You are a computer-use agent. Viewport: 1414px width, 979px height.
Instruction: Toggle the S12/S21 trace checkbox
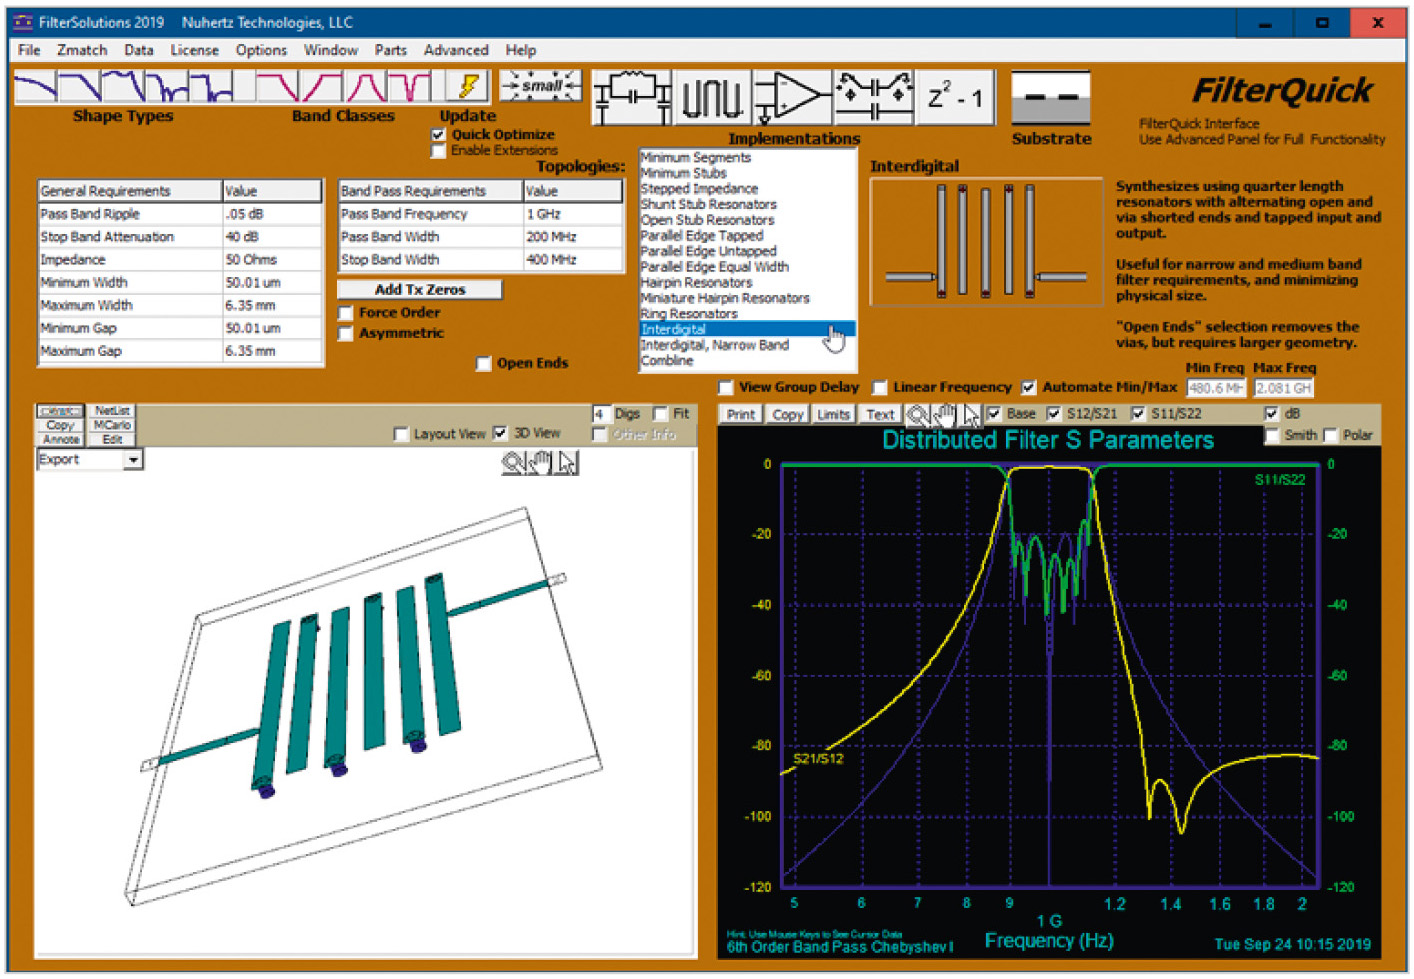click(x=1054, y=414)
